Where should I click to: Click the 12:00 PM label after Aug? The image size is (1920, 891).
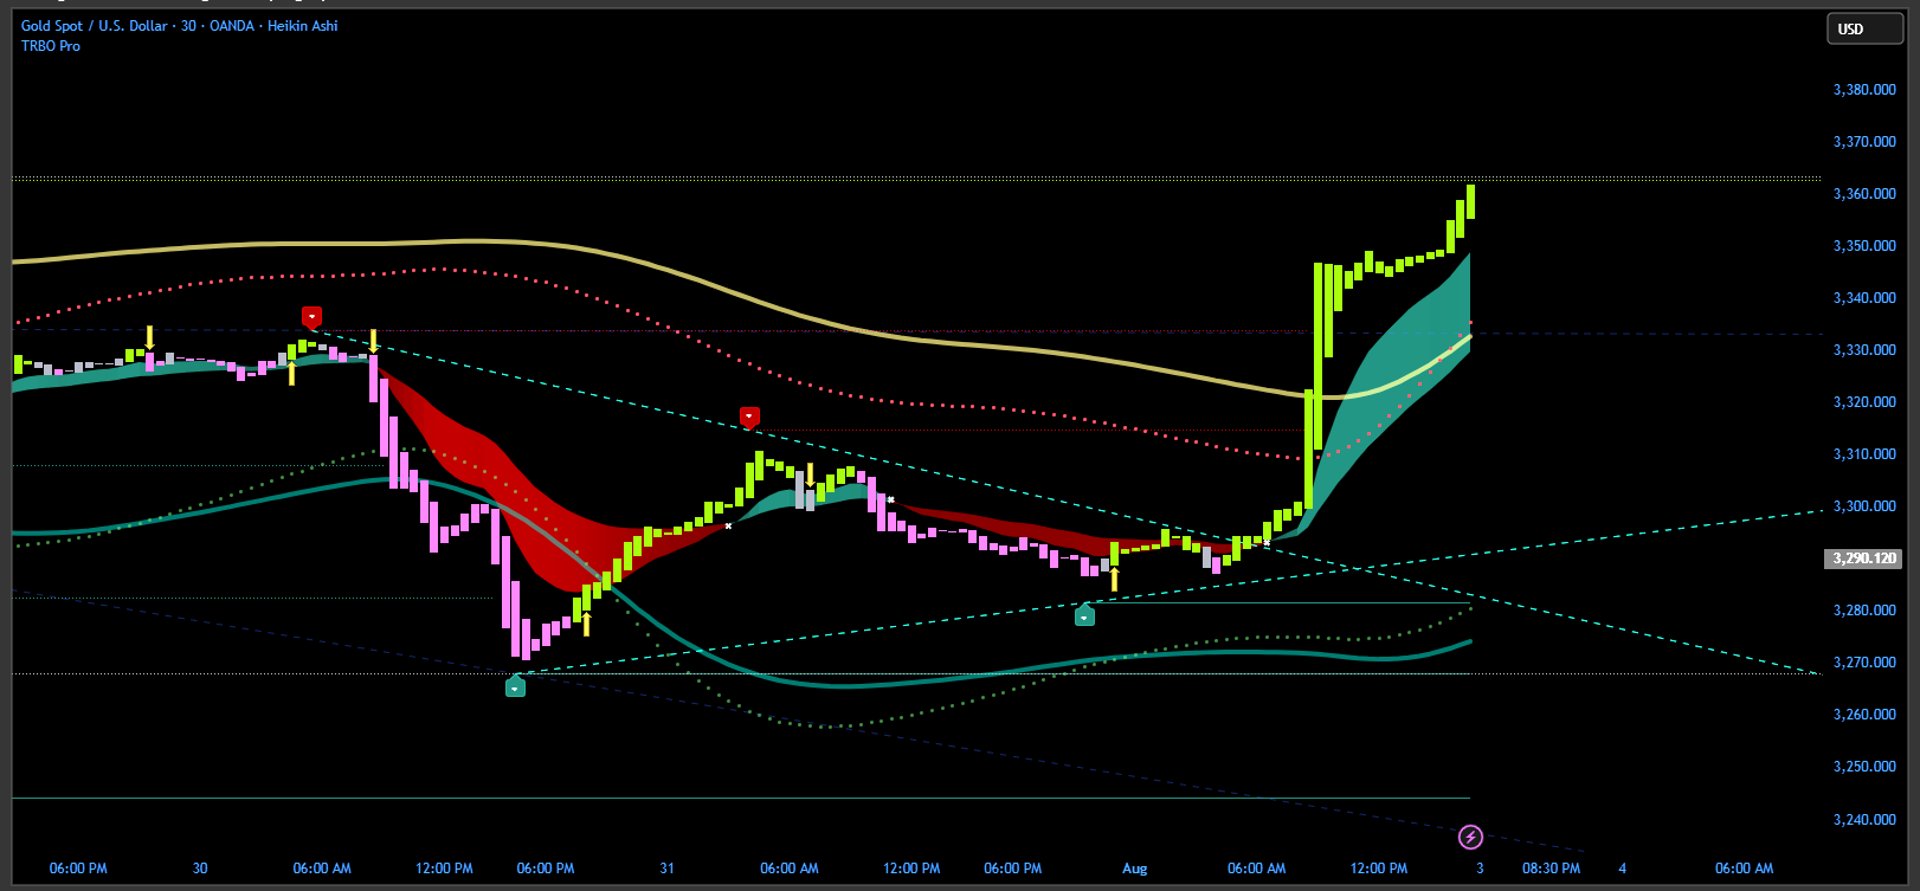tap(1379, 868)
